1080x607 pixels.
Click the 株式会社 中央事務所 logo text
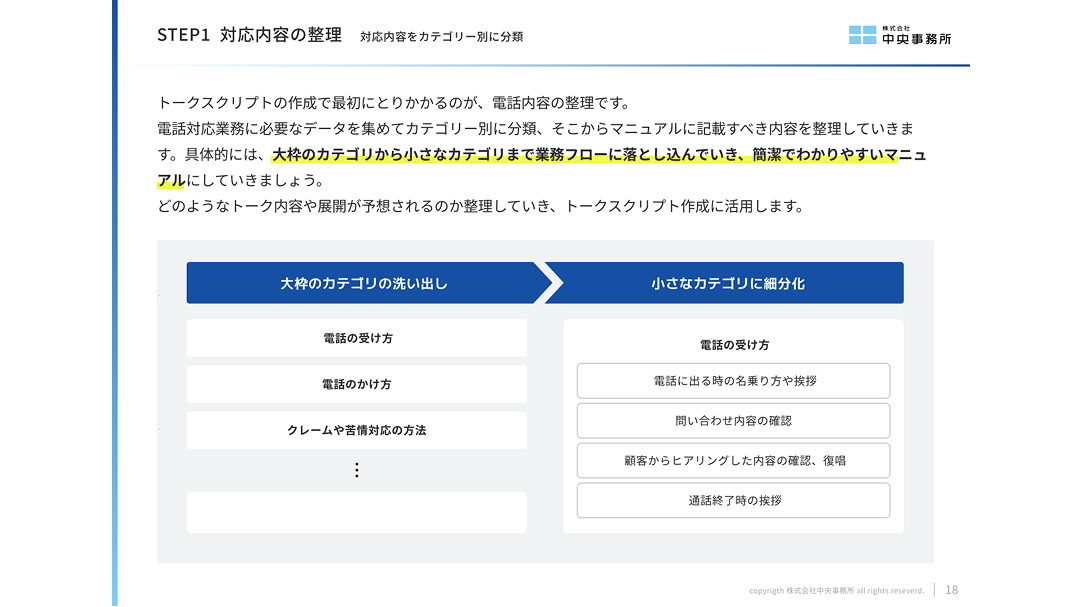[916, 36]
